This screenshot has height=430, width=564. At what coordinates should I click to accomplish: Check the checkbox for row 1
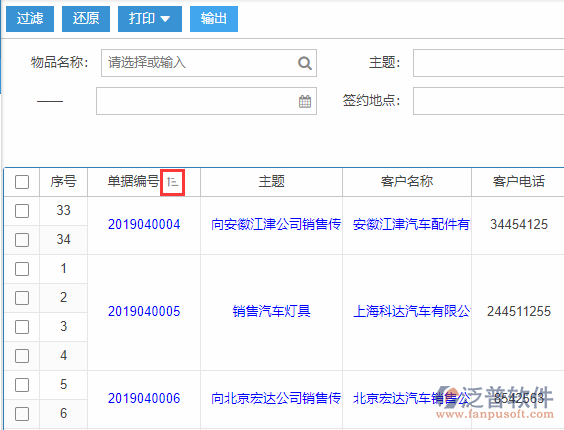click(x=22, y=269)
